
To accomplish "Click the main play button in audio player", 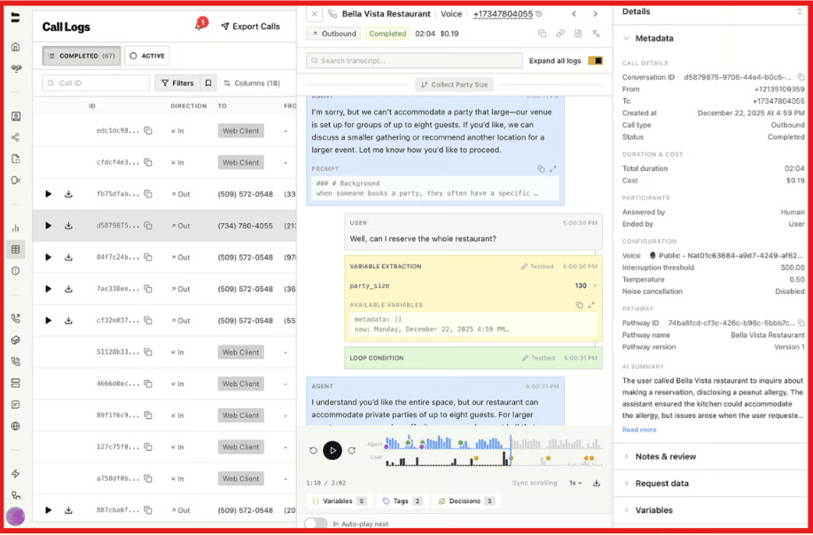I will 332,450.
